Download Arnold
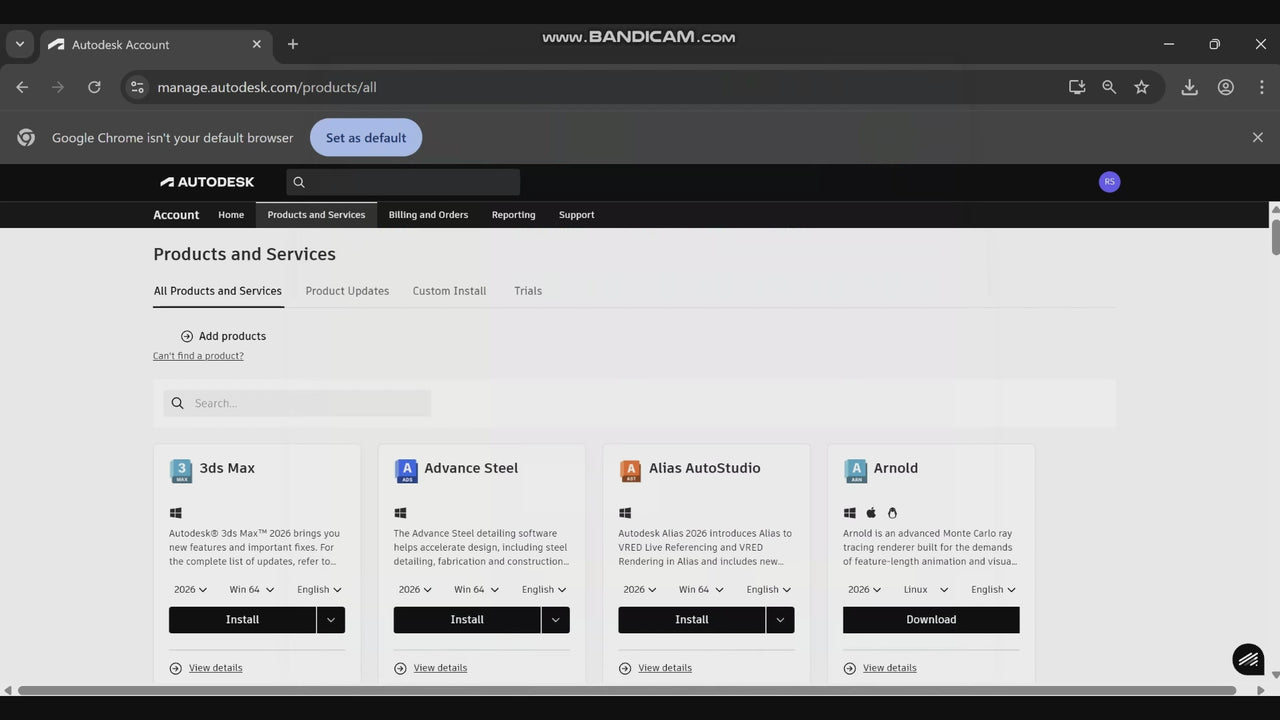This screenshot has width=1280, height=720. point(931,620)
